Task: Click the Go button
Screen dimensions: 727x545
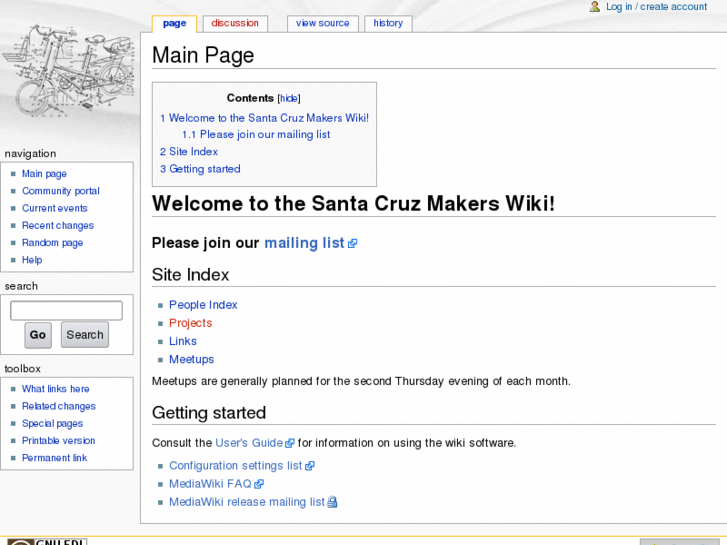Action: 38,335
